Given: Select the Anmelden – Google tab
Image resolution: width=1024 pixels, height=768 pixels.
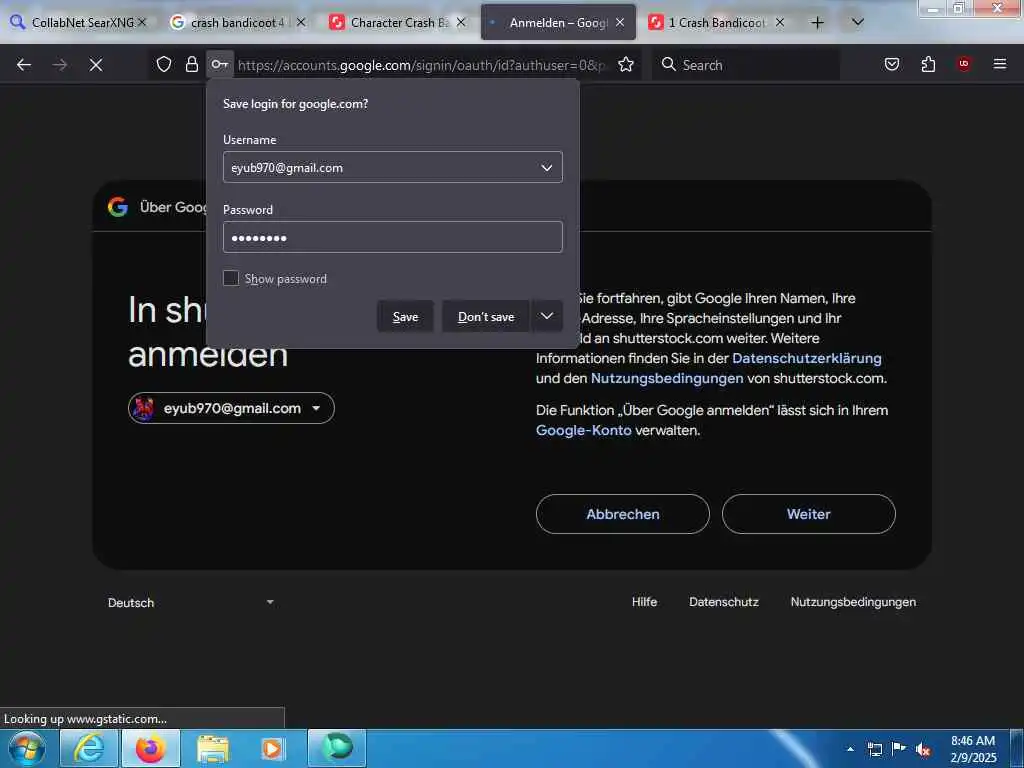Looking at the screenshot, I should click(x=557, y=22).
